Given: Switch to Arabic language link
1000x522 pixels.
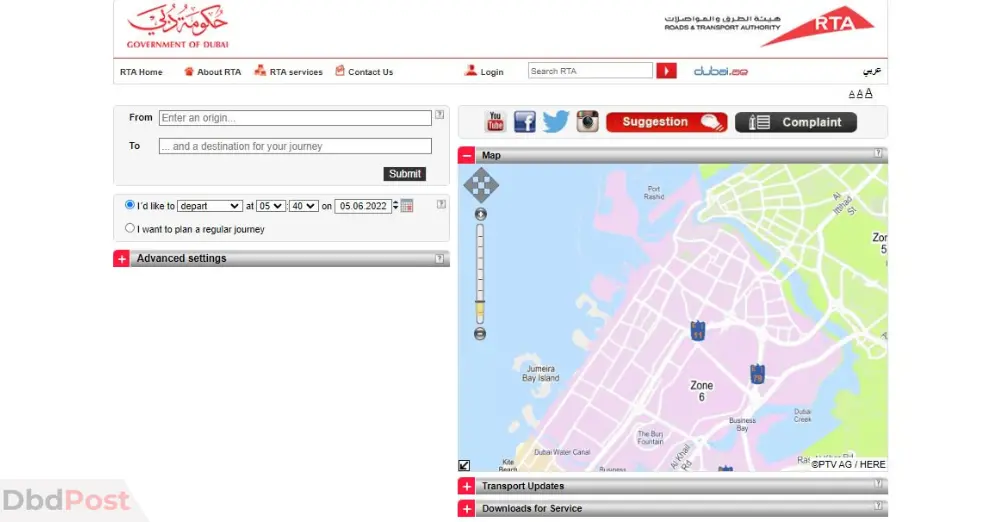Looking at the screenshot, I should 872,71.
